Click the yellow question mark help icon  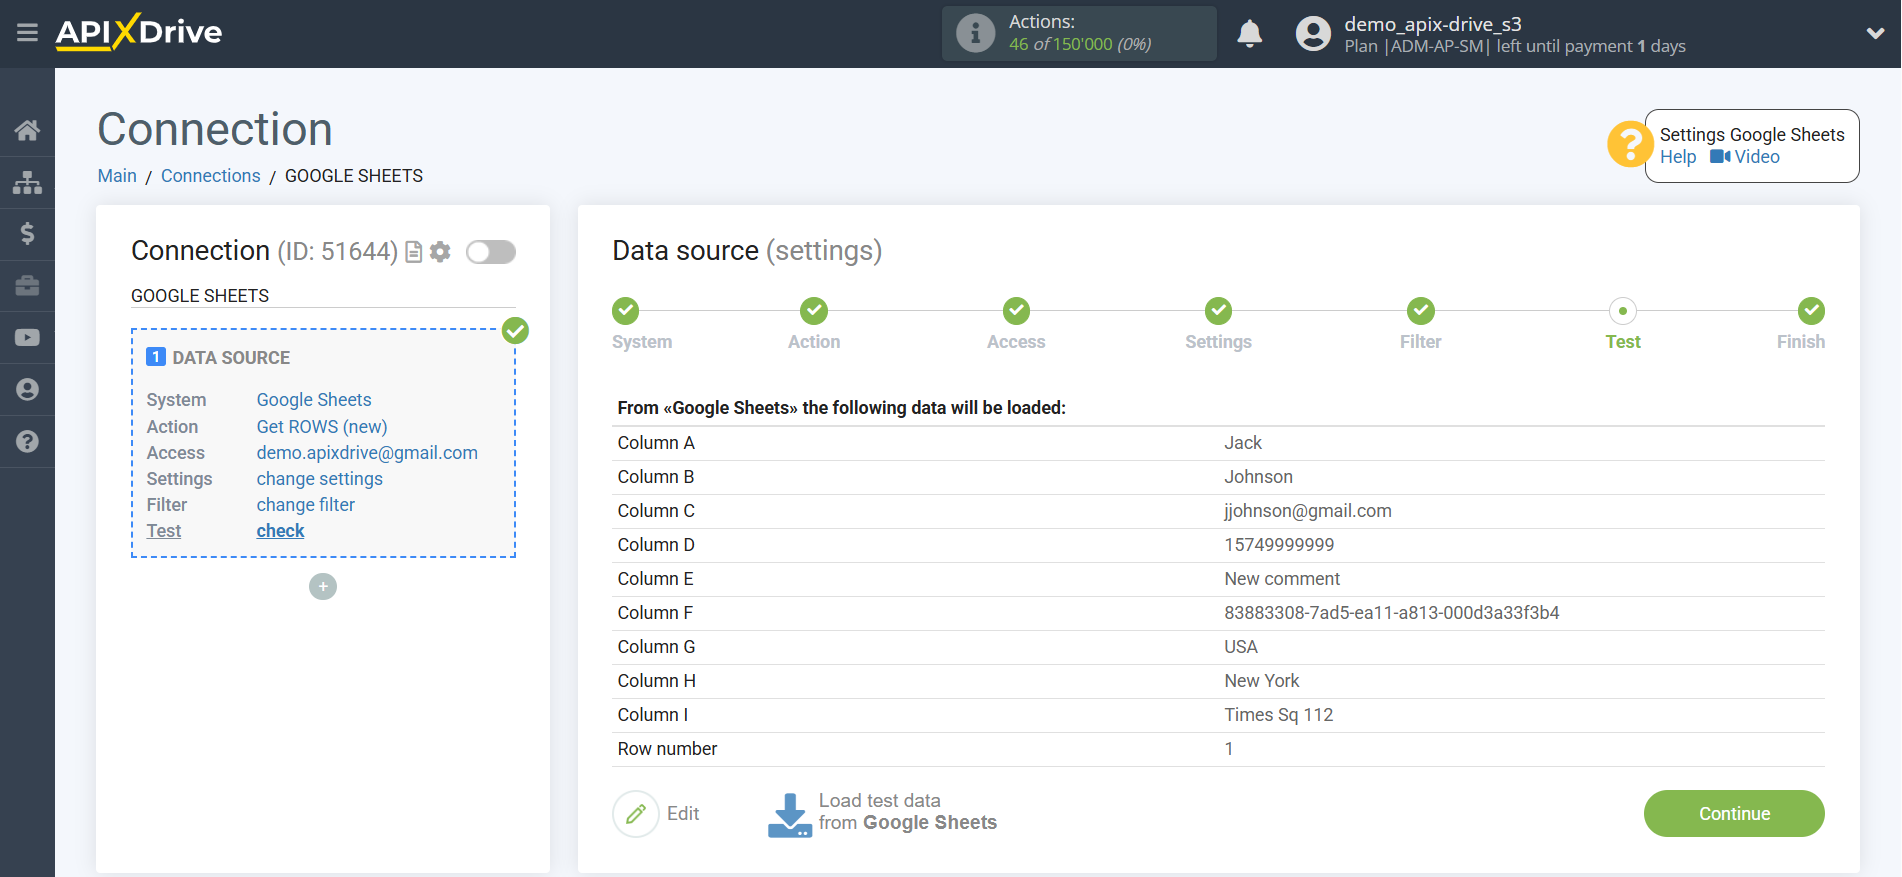tap(1630, 144)
